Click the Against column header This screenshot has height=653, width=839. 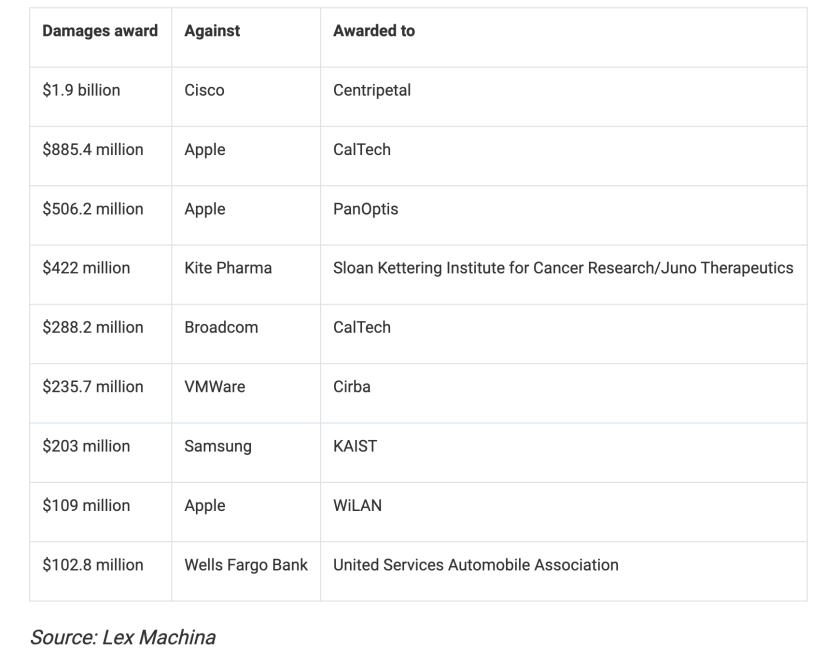tap(212, 31)
